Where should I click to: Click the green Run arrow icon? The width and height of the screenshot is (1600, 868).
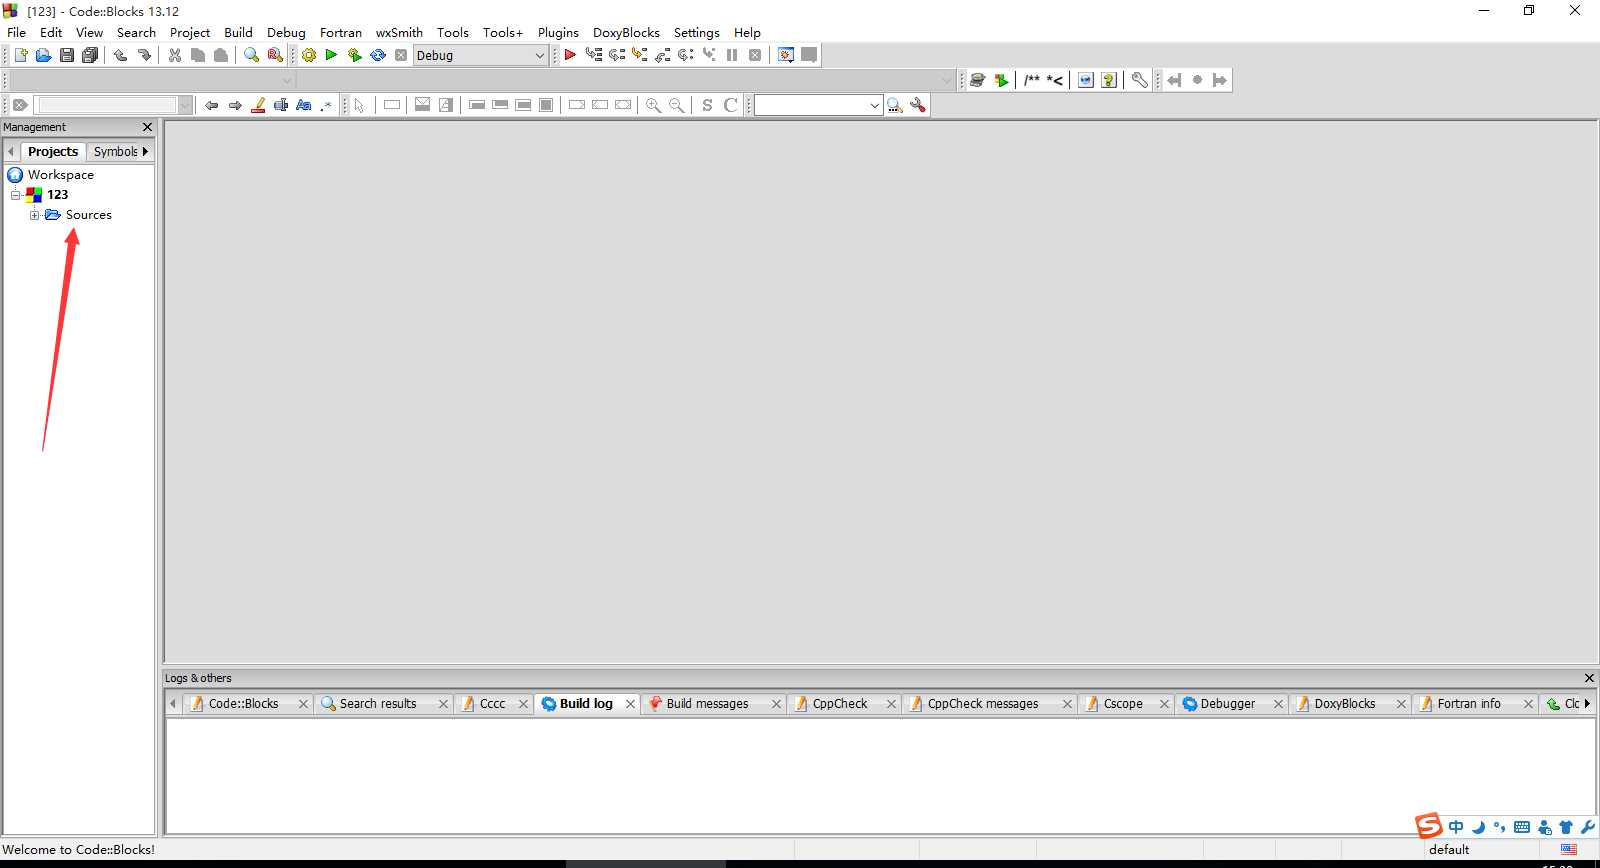pyautogui.click(x=331, y=55)
